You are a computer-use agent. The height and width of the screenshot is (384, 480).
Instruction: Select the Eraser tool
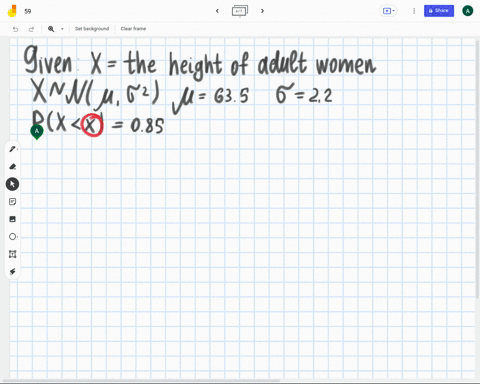[13, 166]
